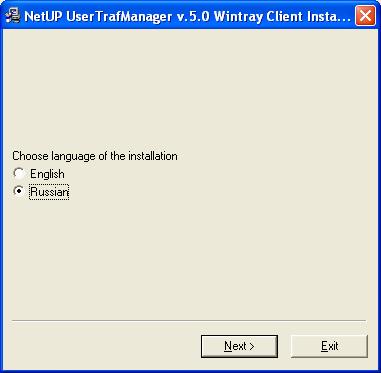
Task: Close the installer window with red X
Action: (x=365, y=16)
